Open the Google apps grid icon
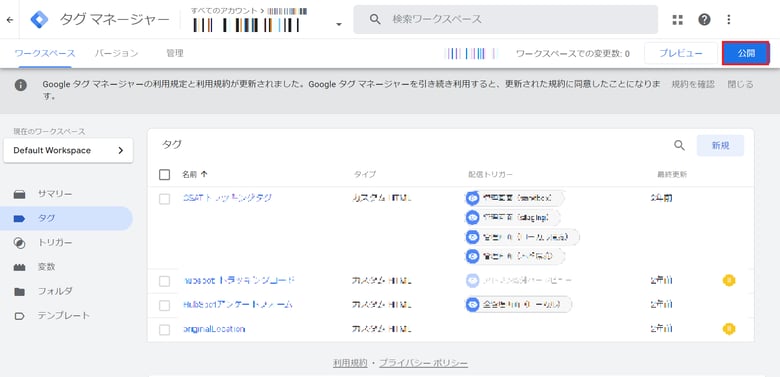780x377 pixels. (x=677, y=19)
